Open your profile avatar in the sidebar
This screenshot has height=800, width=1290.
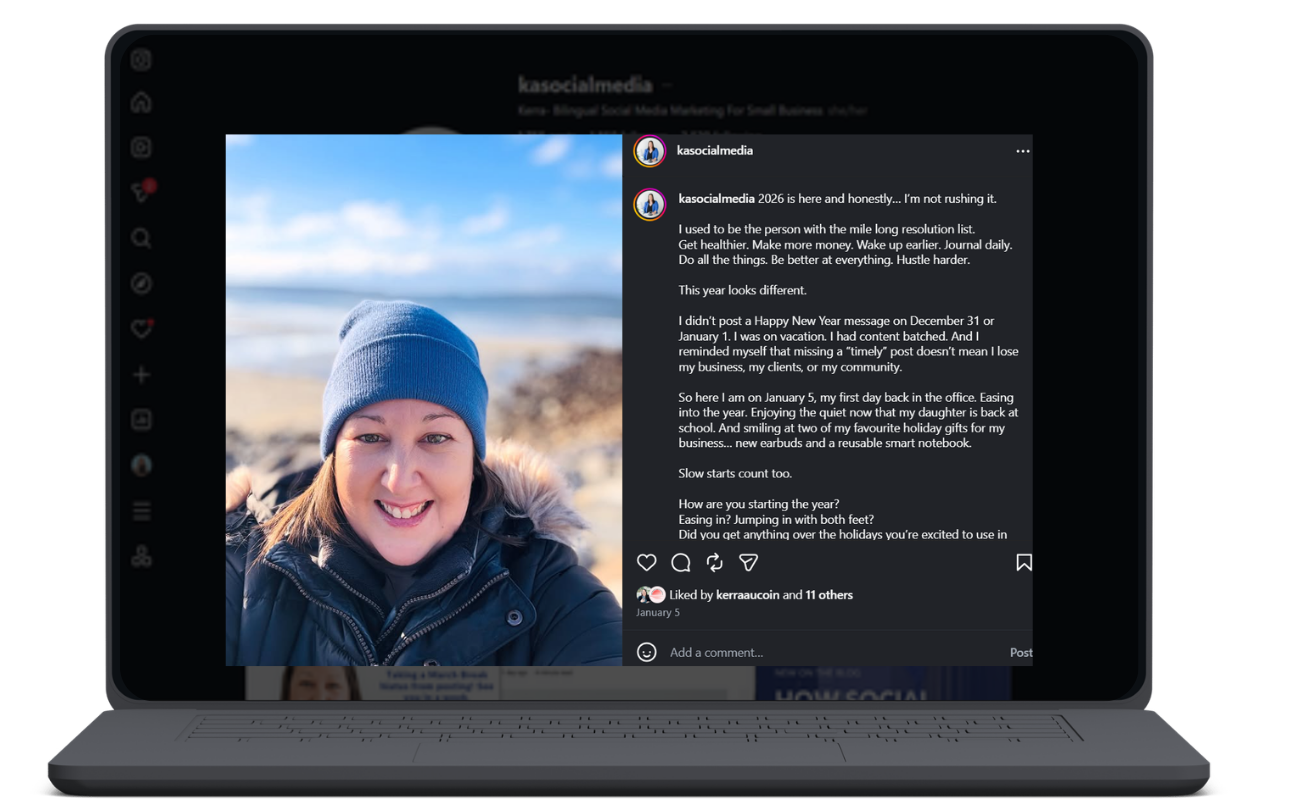coord(141,465)
